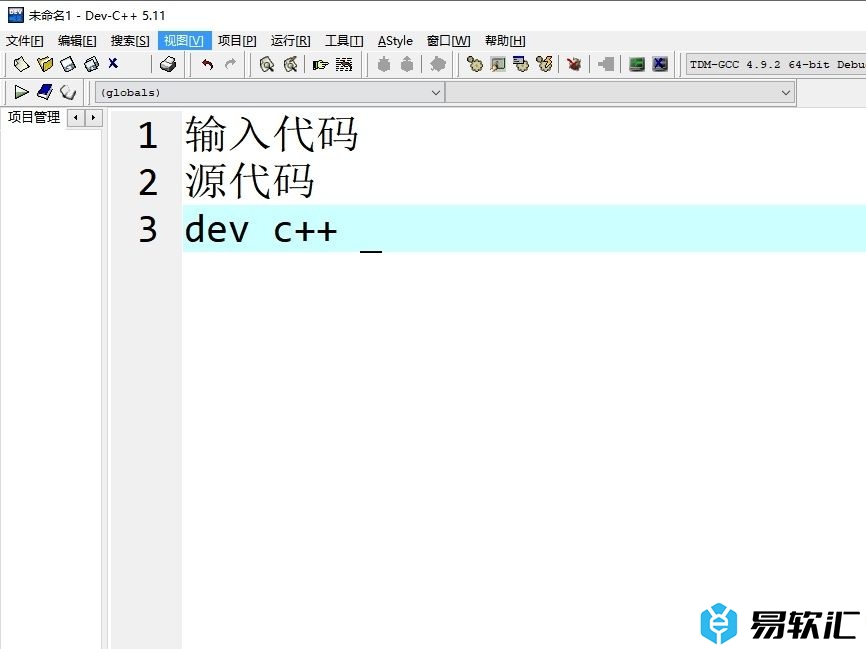Click line number 3 in the gutter

click(x=147, y=229)
